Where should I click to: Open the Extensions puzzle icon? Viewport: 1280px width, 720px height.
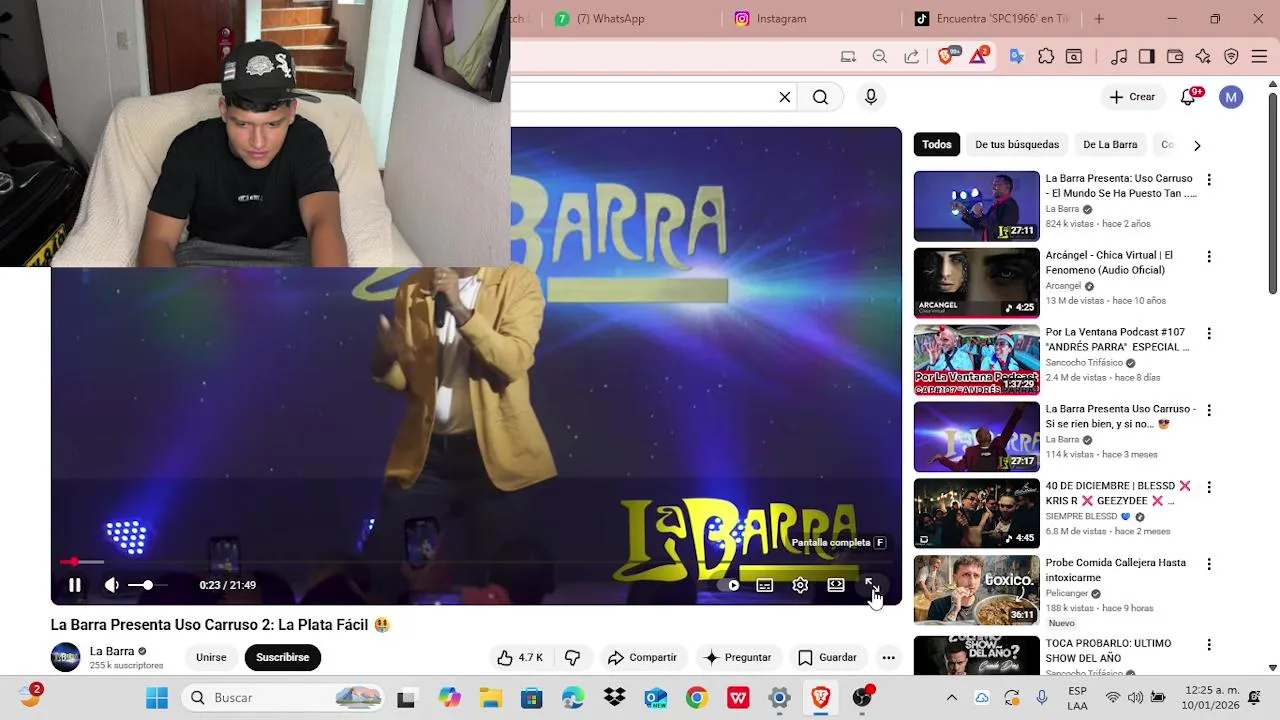[x=1046, y=57]
